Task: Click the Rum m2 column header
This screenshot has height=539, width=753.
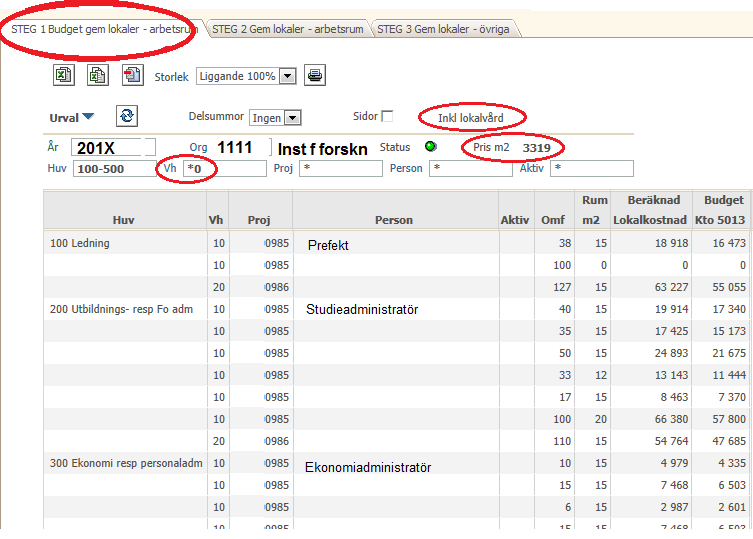Action: click(593, 210)
